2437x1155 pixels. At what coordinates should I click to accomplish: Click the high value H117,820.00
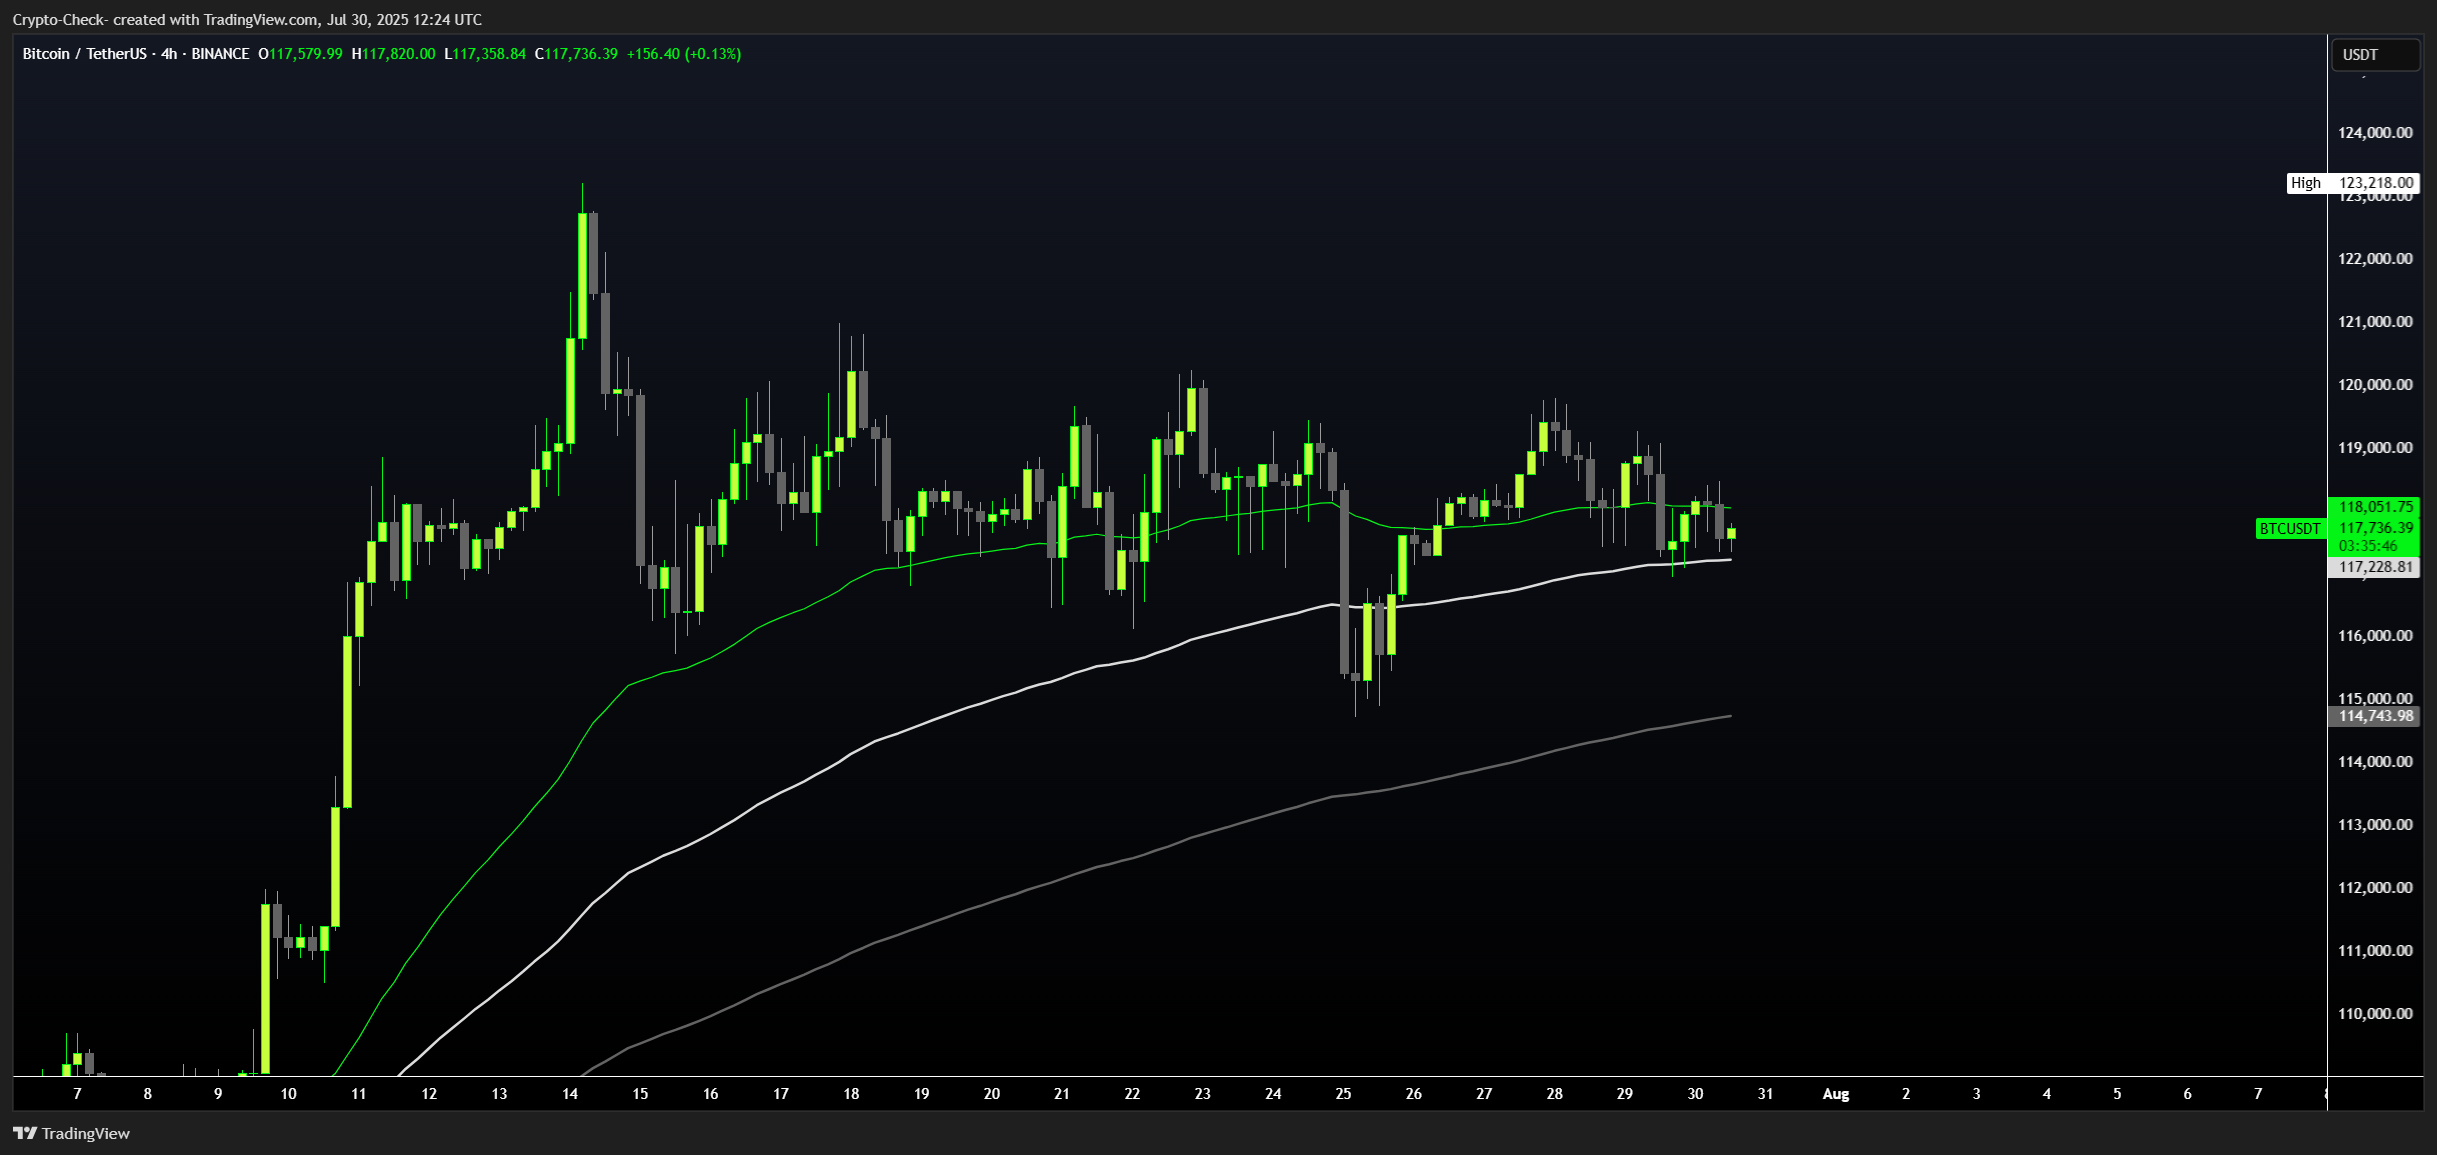tap(393, 54)
